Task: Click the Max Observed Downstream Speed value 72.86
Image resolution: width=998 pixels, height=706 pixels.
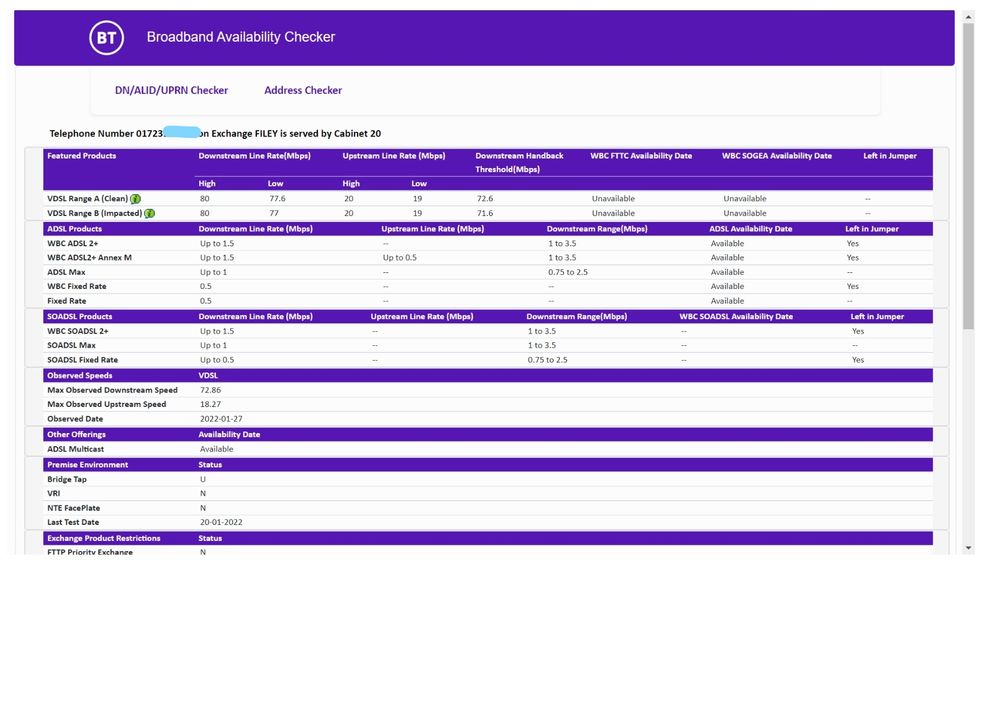Action: pos(210,390)
